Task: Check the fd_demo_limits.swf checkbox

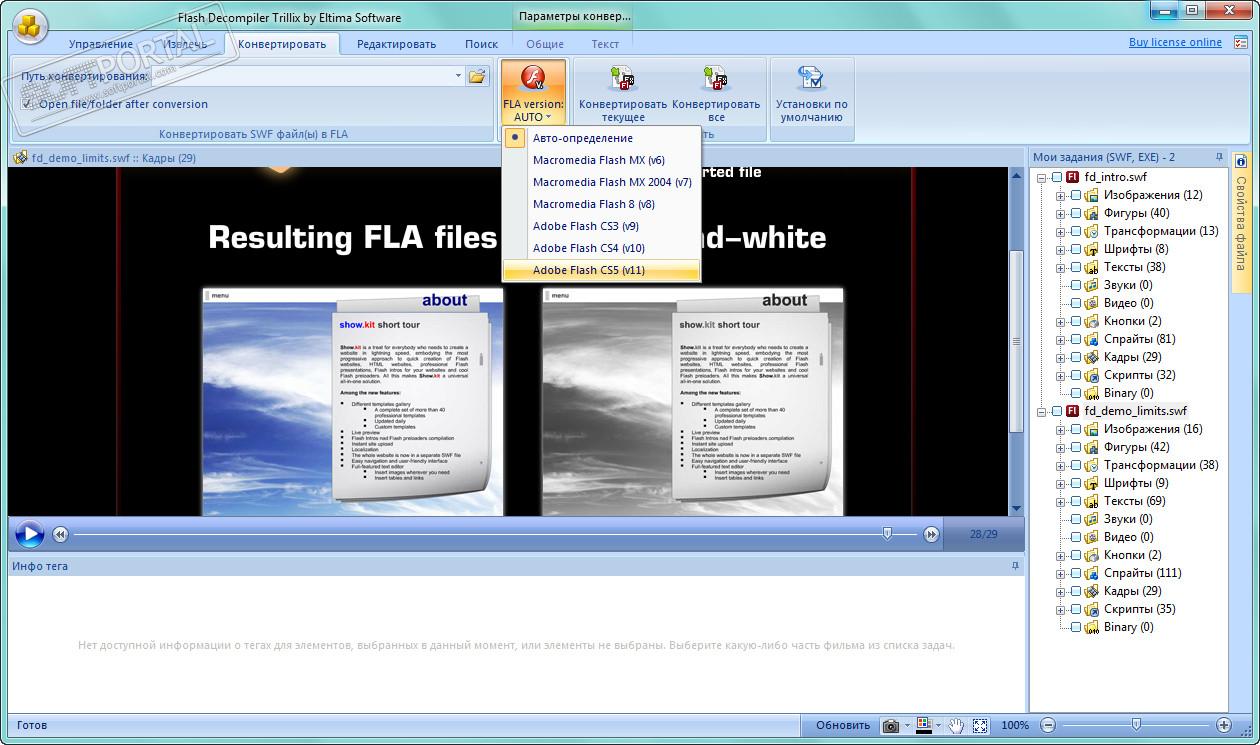Action: coord(1057,411)
